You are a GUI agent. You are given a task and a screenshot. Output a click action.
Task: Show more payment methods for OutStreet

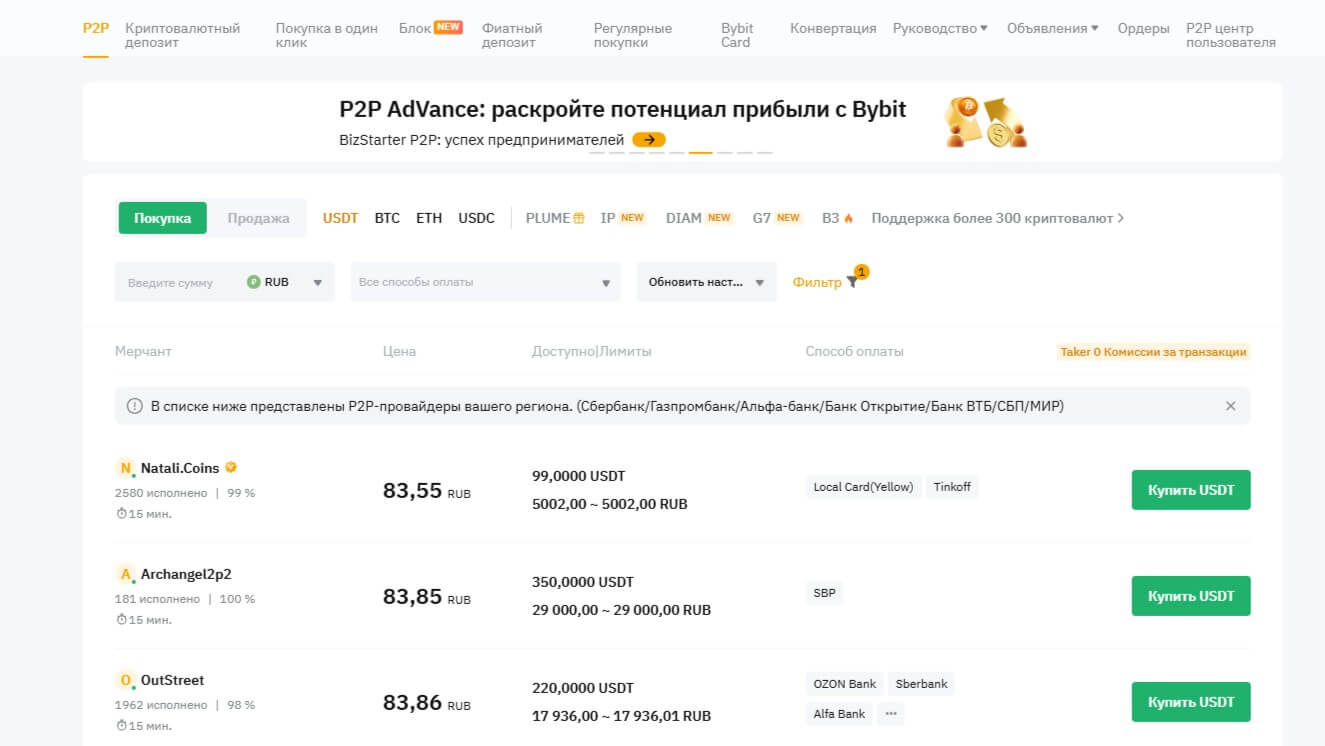(x=891, y=714)
